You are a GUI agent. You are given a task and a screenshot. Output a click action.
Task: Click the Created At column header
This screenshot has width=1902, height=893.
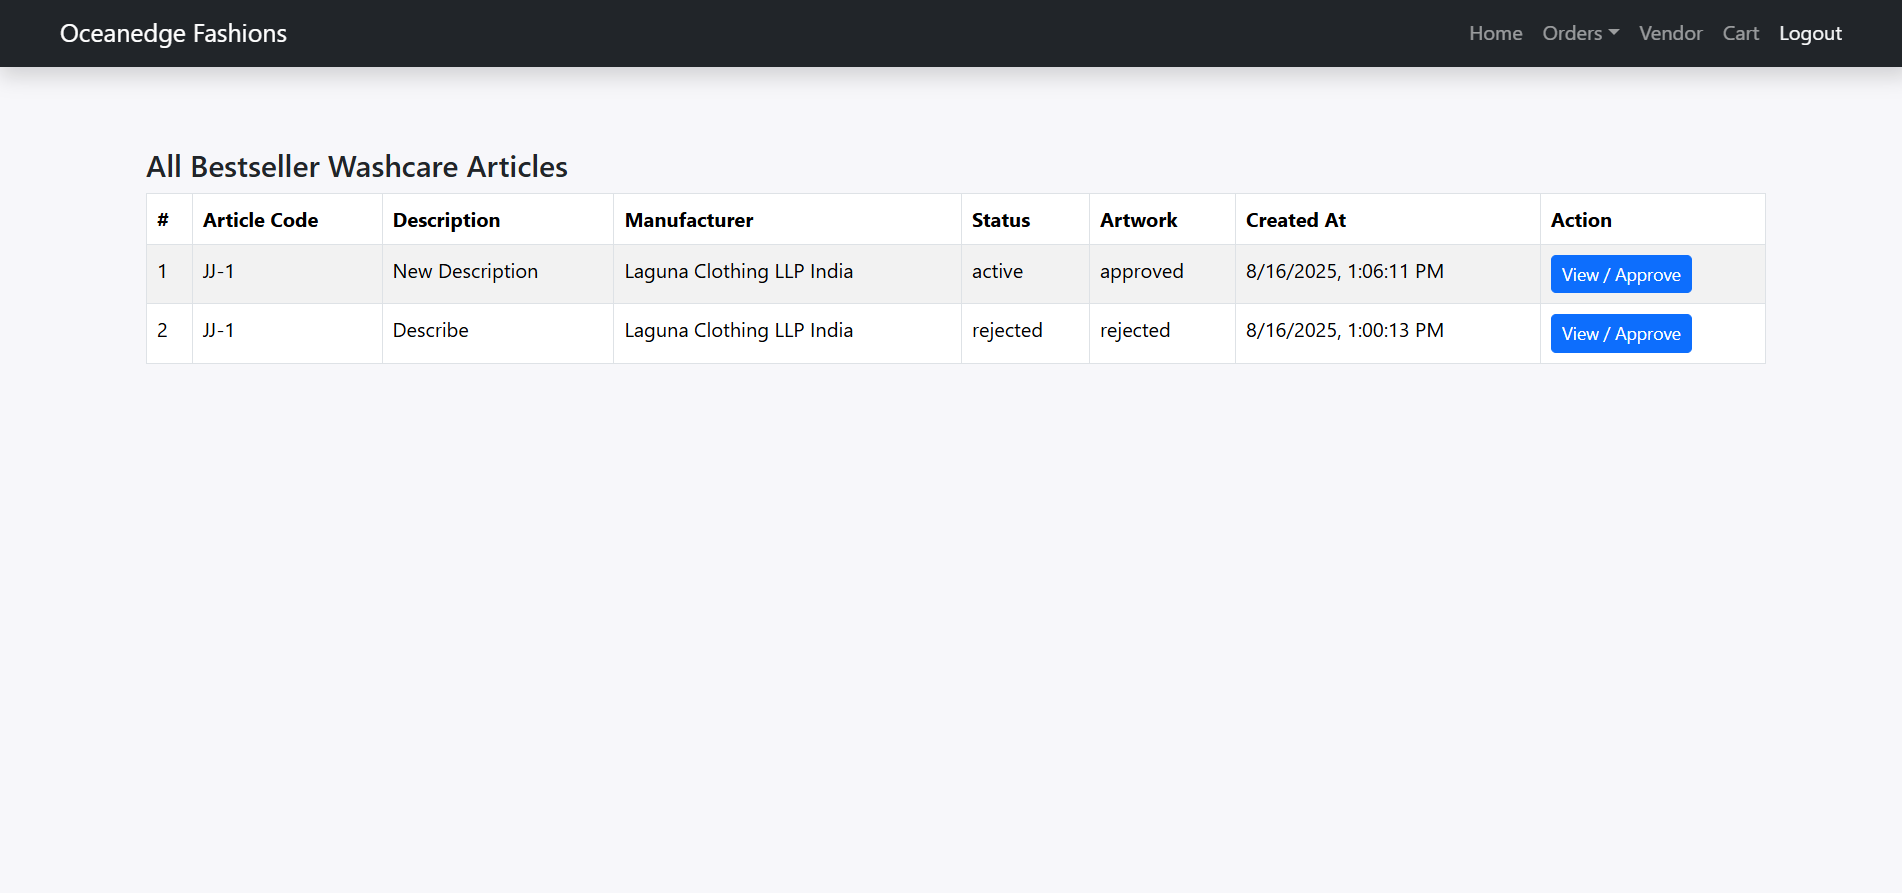click(x=1295, y=220)
